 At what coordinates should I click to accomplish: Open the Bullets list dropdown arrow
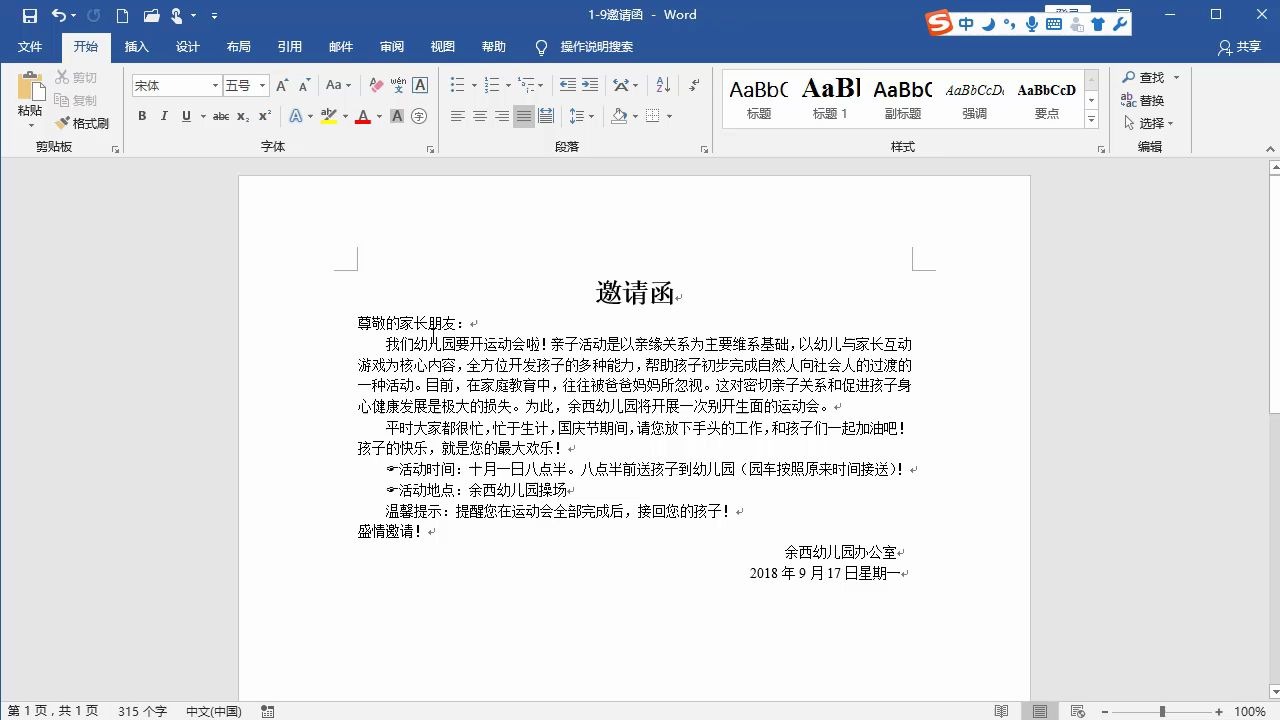coord(474,86)
